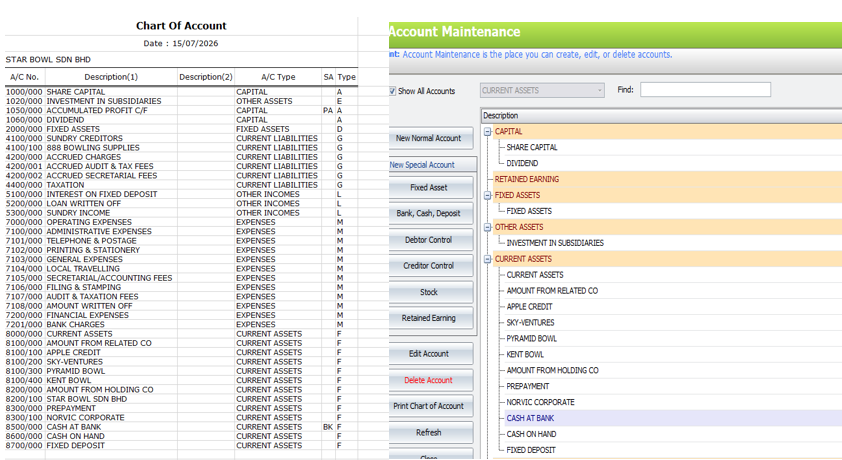Click account number 1000/000 in report
The height and width of the screenshot is (460, 842).
tap(24, 92)
